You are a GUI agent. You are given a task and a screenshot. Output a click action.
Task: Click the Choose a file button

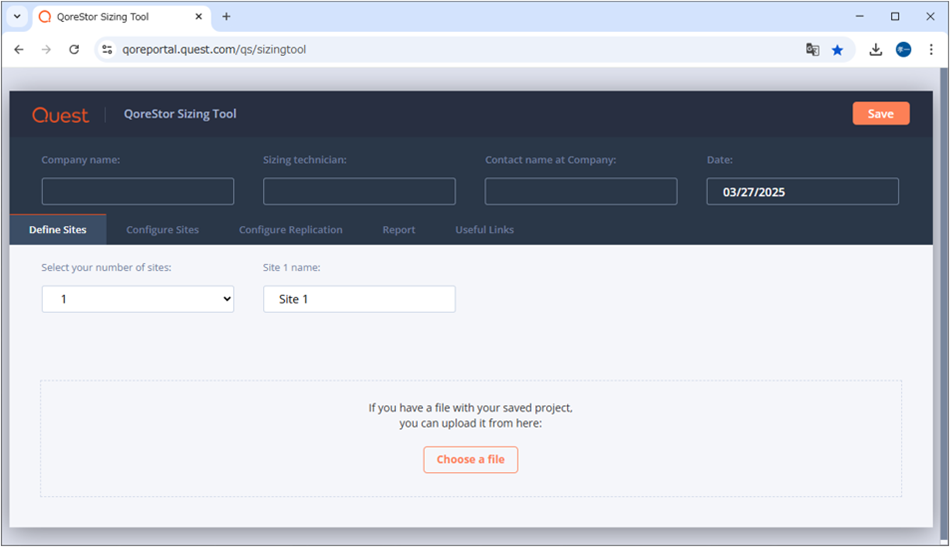click(x=471, y=460)
